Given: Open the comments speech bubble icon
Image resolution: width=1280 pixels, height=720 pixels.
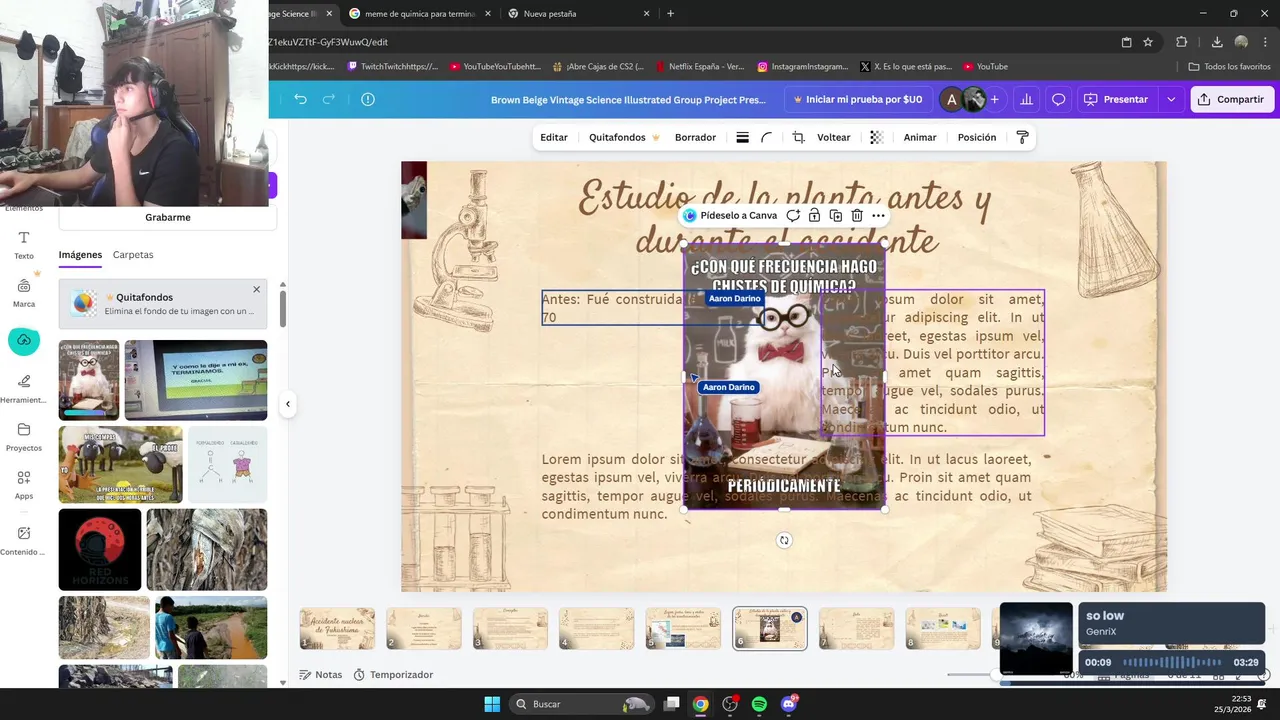Looking at the screenshot, I should tap(1058, 99).
